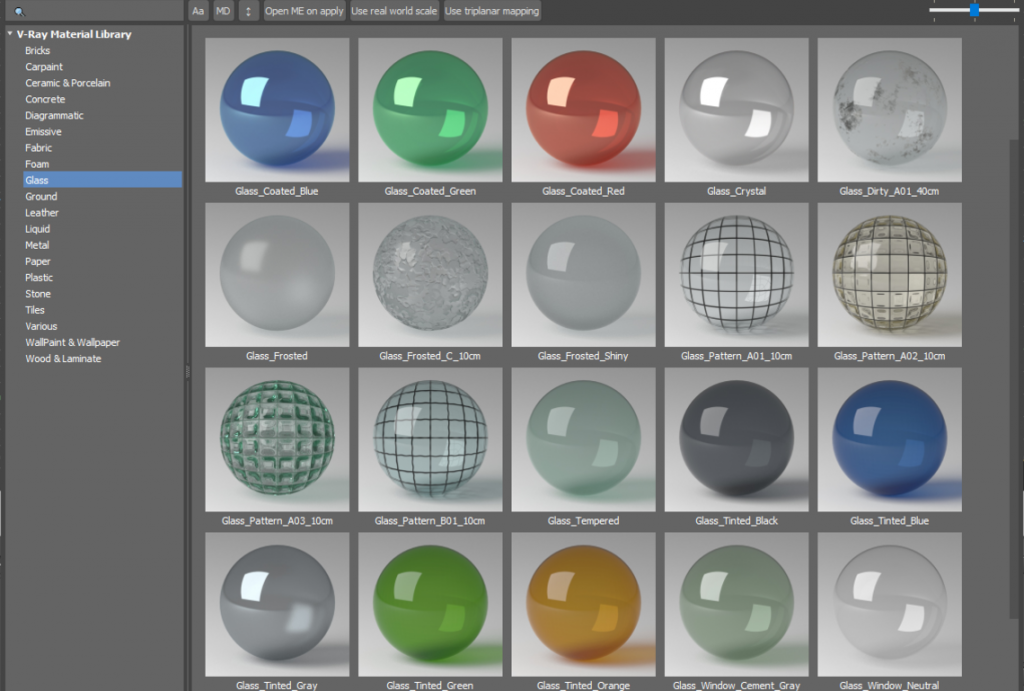Toggle the Aa thumbnail labels icon
This screenshot has width=1024, height=691.
pyautogui.click(x=197, y=11)
